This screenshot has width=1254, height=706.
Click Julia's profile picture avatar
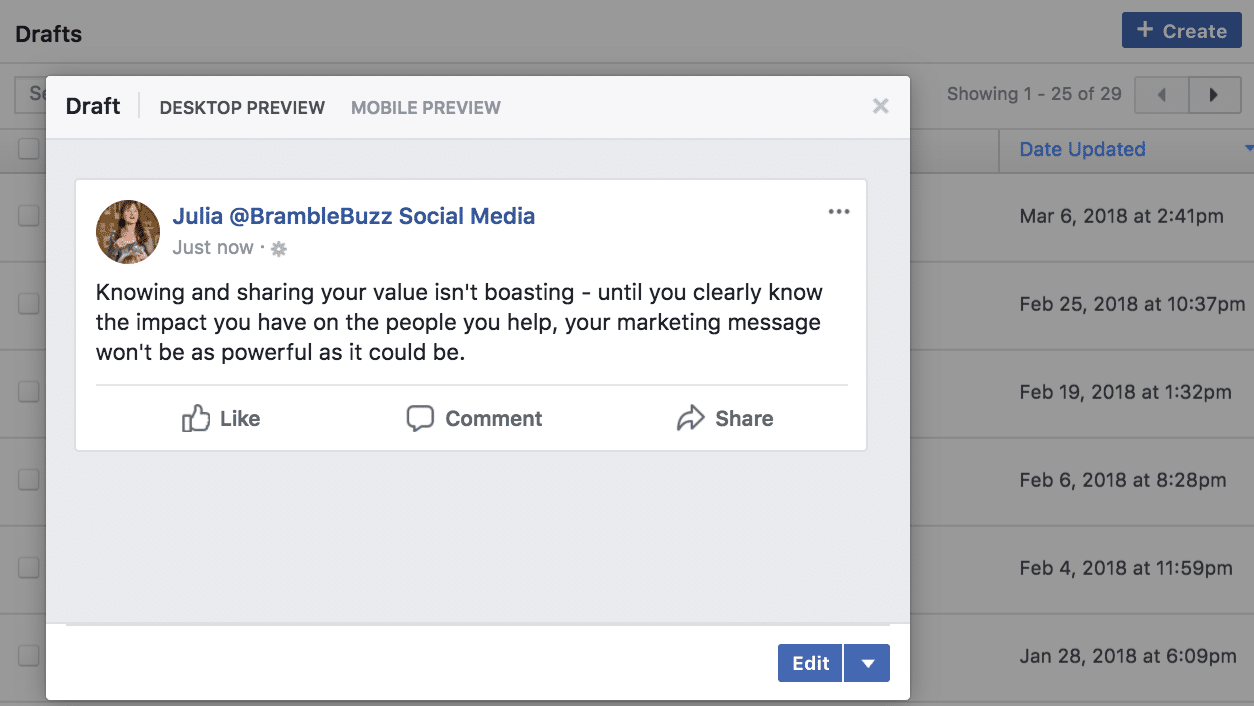pos(128,232)
